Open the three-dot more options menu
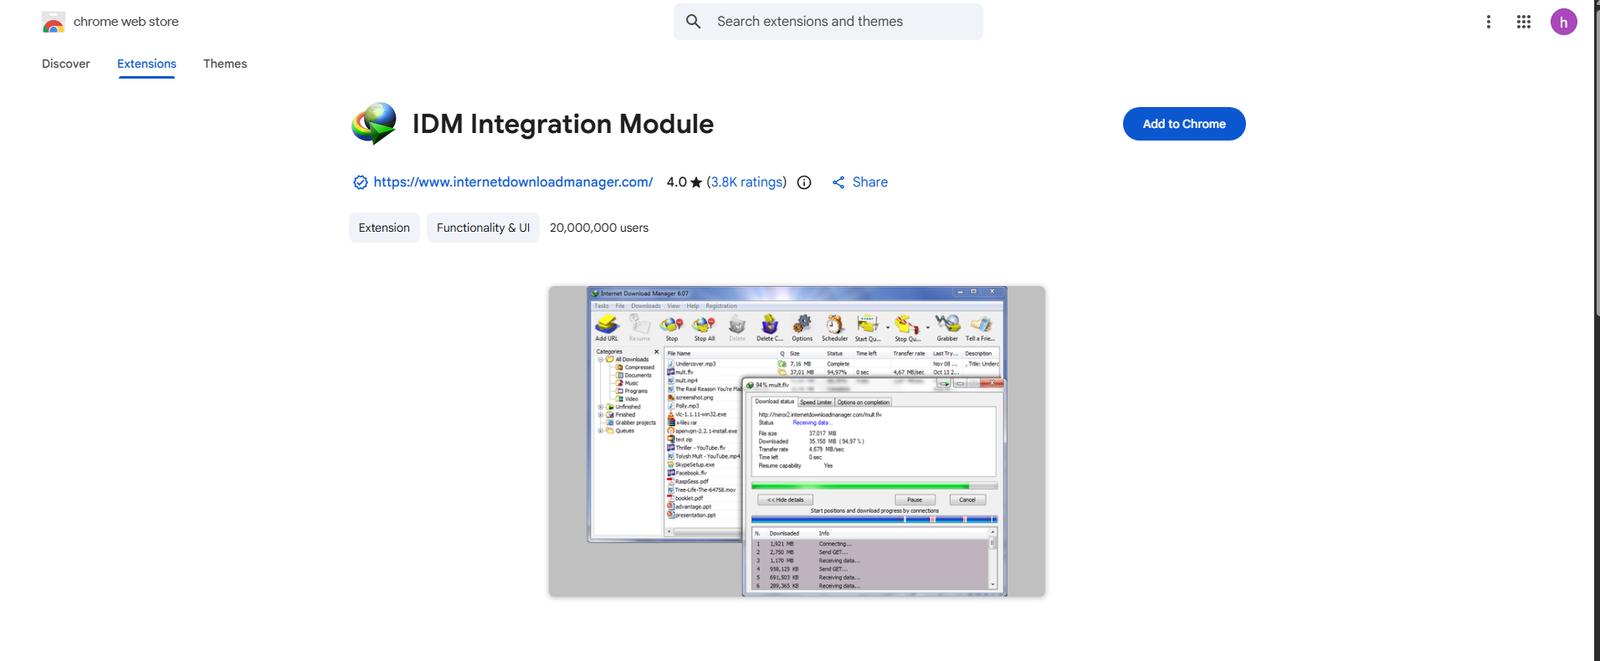Viewport: 1600px width, 661px height. (1488, 22)
